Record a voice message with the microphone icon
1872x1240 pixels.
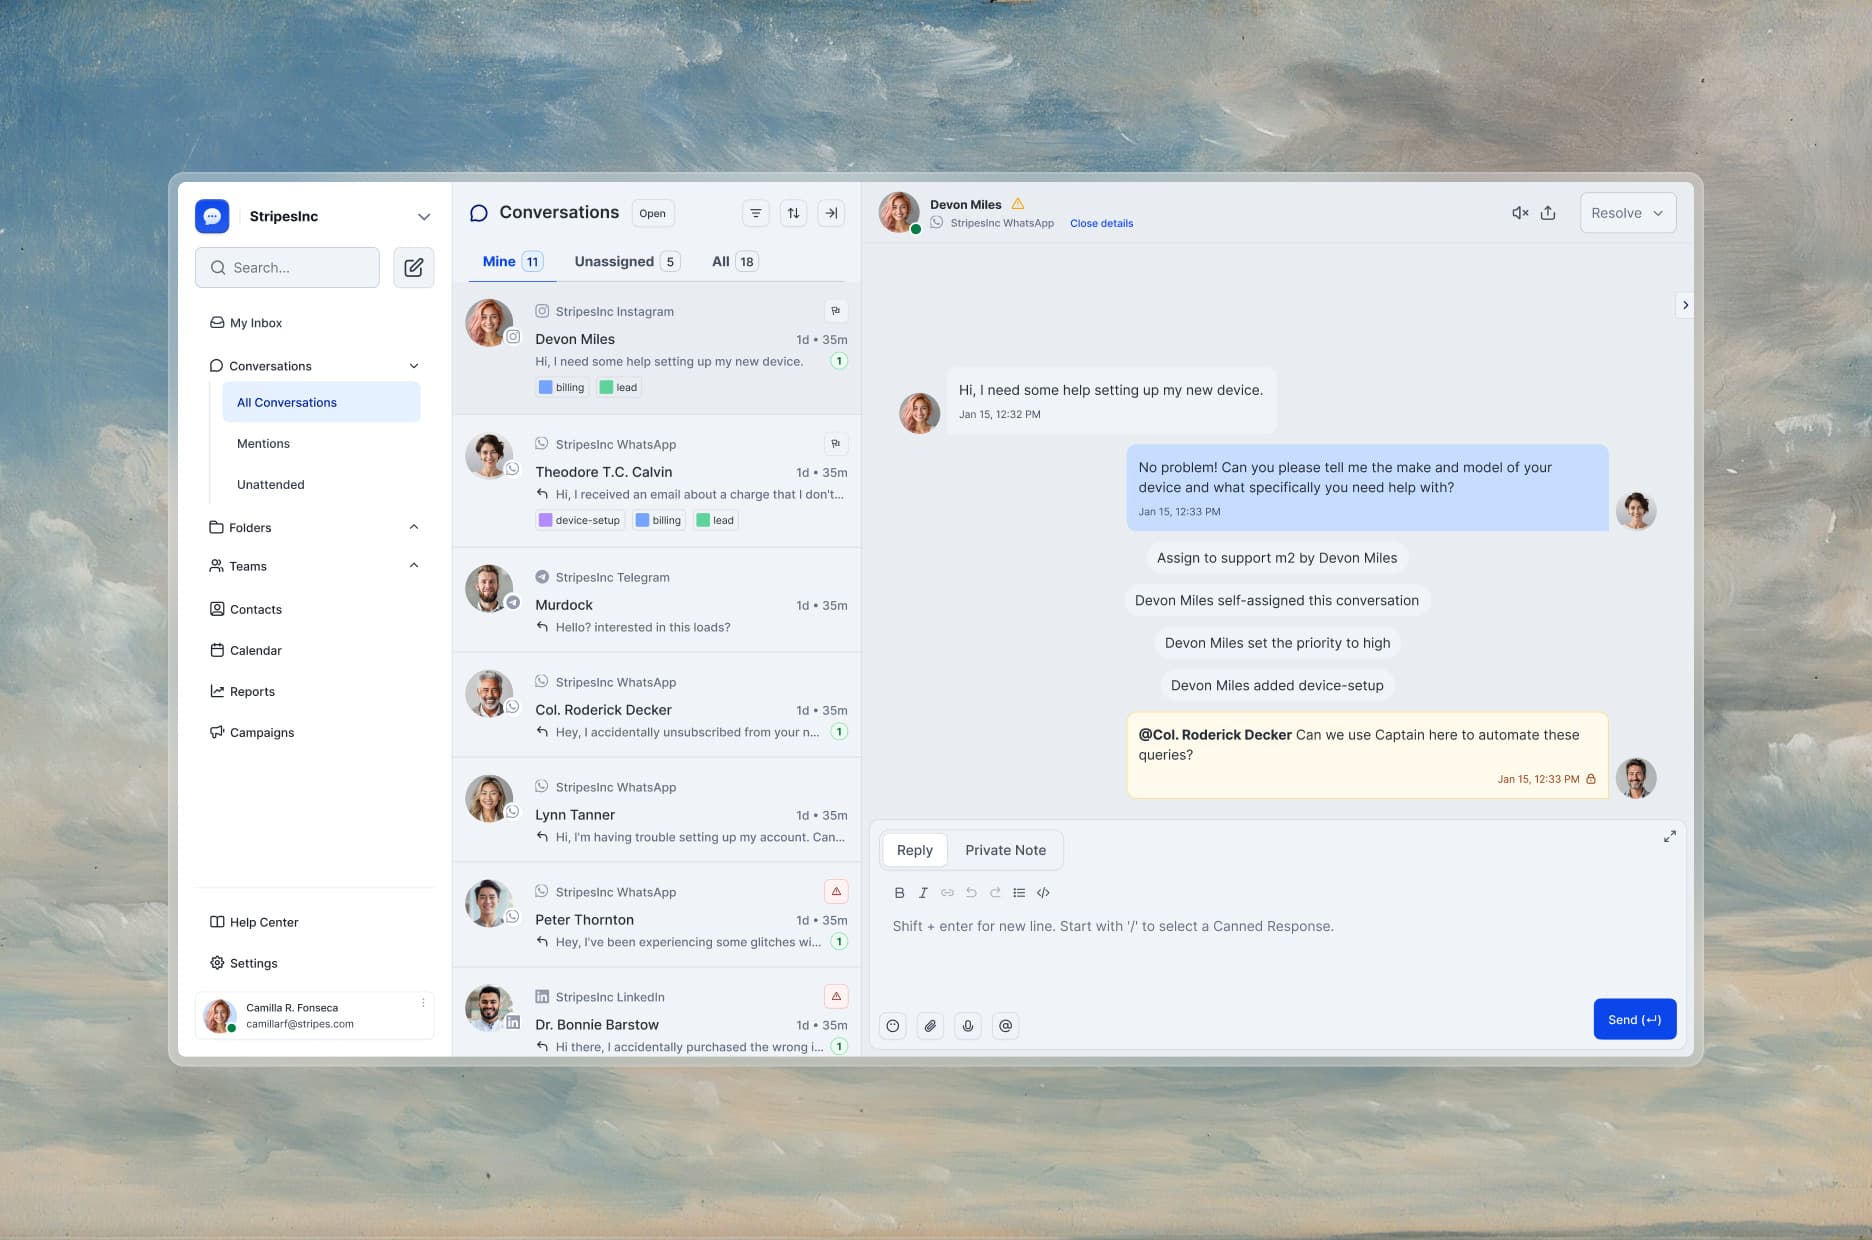point(968,1025)
